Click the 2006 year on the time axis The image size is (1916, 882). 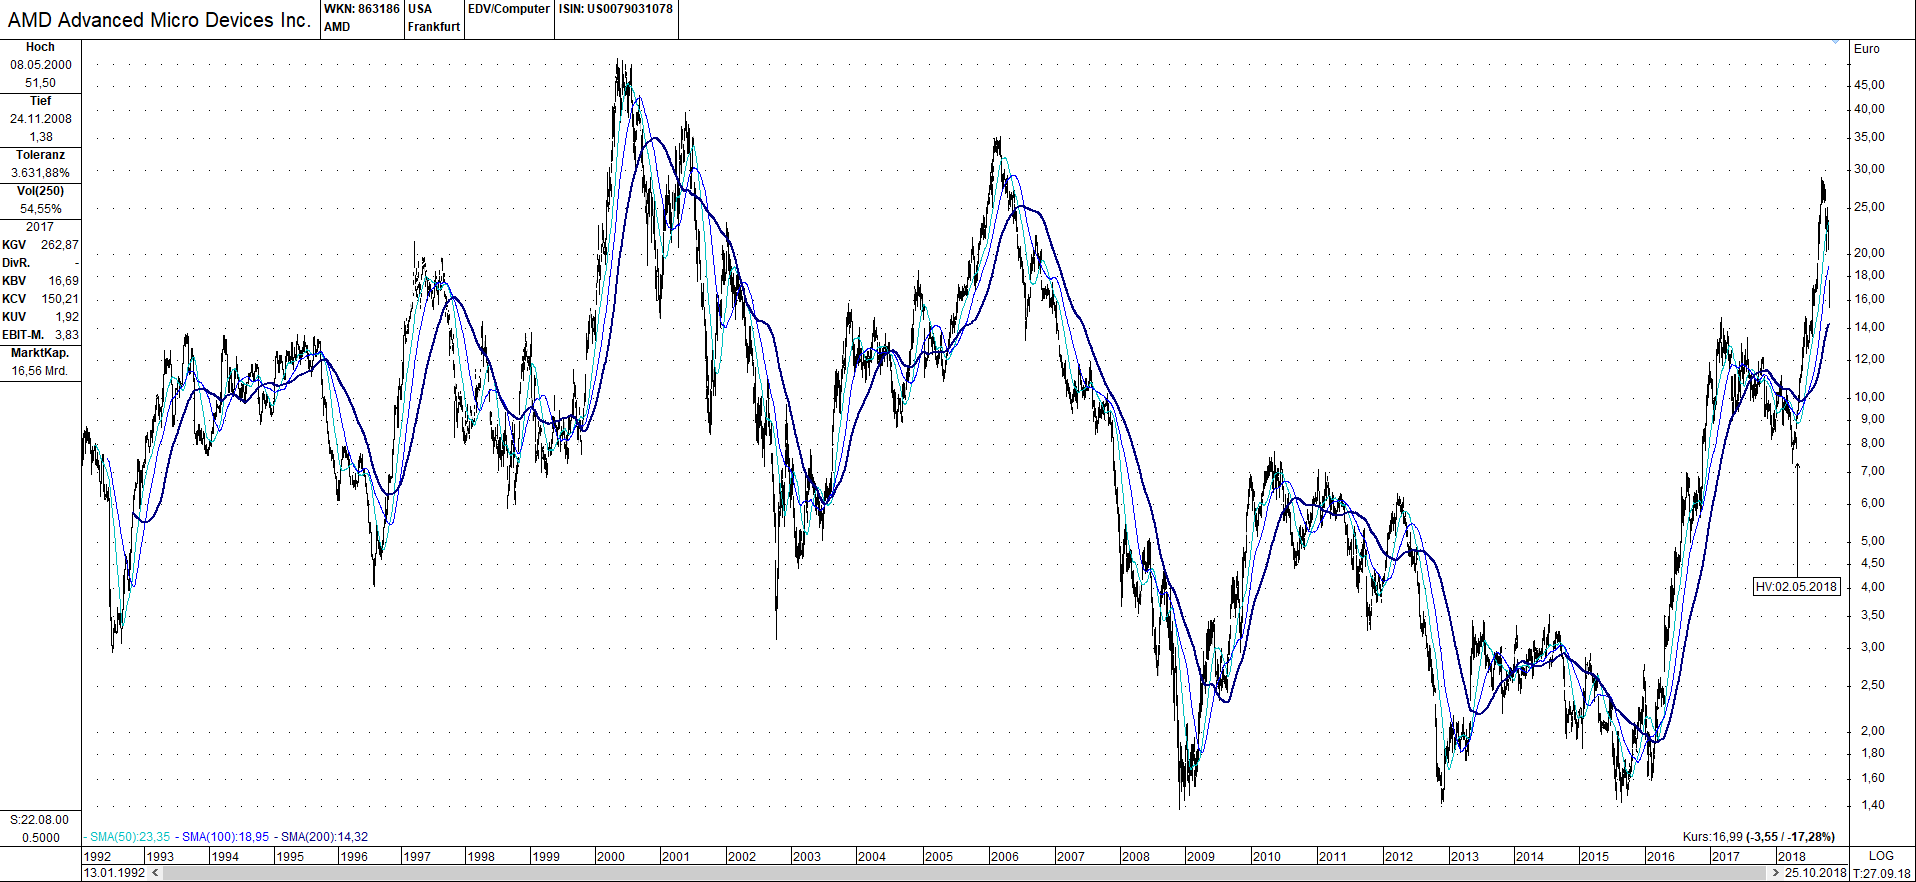click(1005, 857)
